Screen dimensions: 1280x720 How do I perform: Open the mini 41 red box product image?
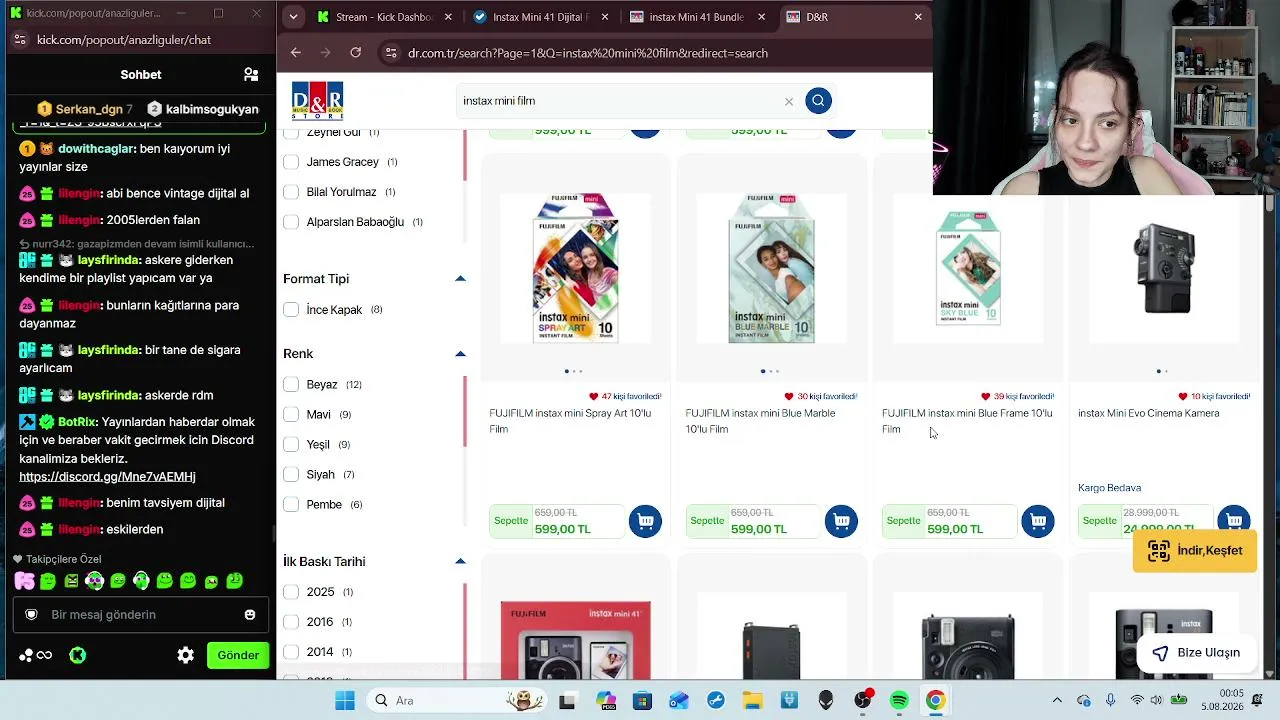tap(575, 640)
